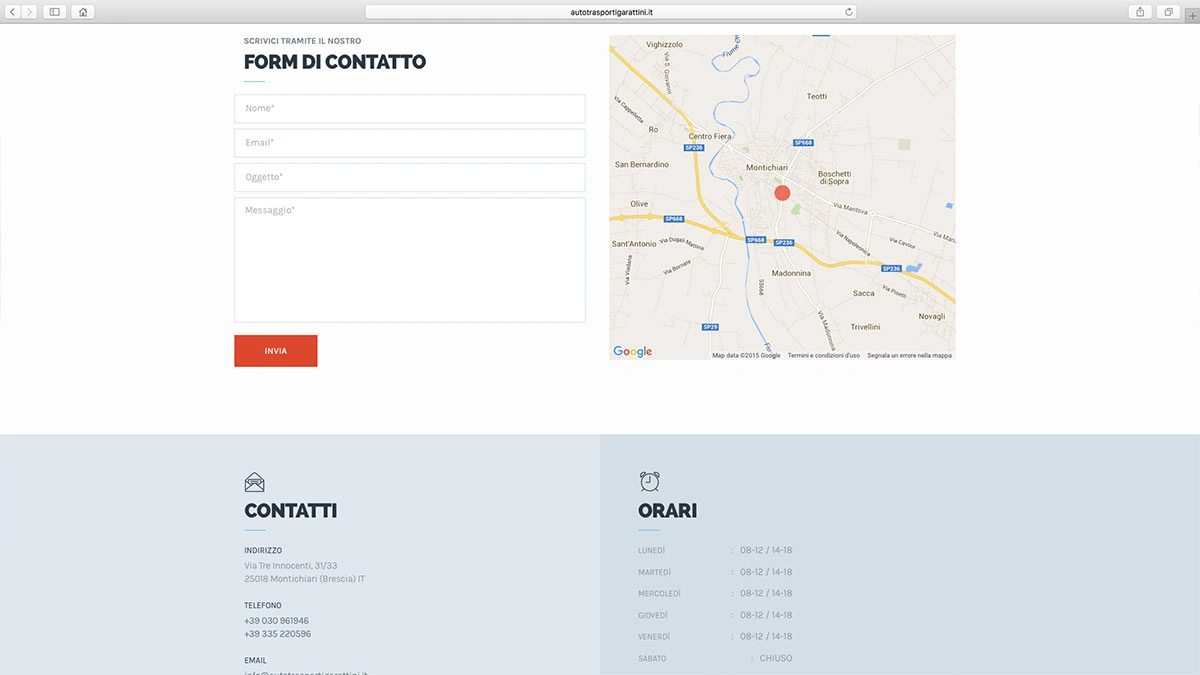1200x675 pixels.
Task: Open the home page icon
Action: coord(82,12)
